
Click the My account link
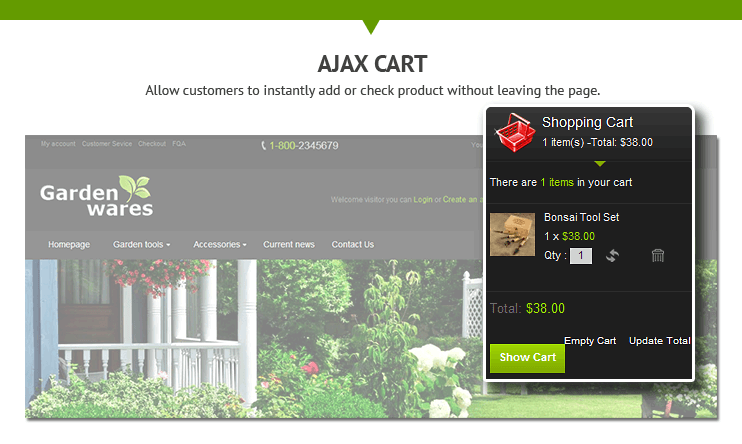point(58,143)
